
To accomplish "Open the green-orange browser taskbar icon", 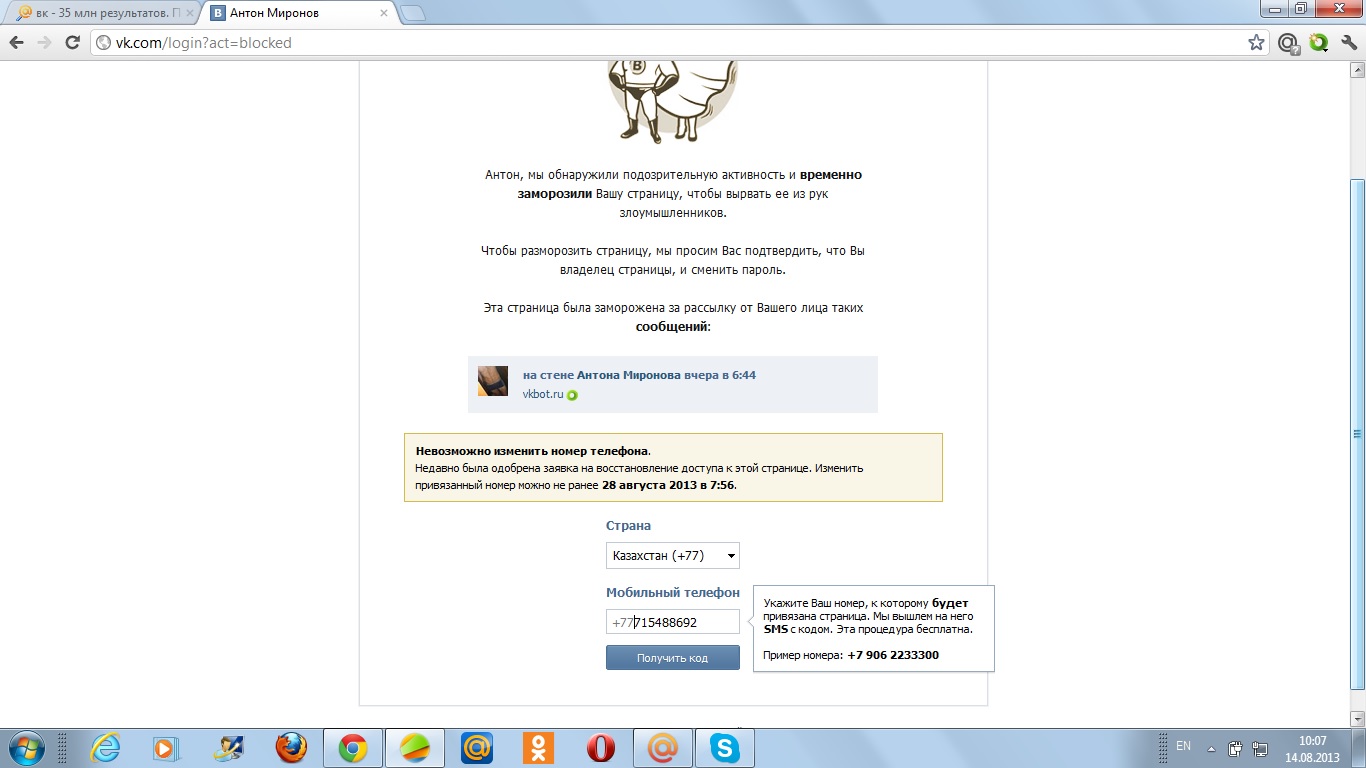I will [415, 748].
